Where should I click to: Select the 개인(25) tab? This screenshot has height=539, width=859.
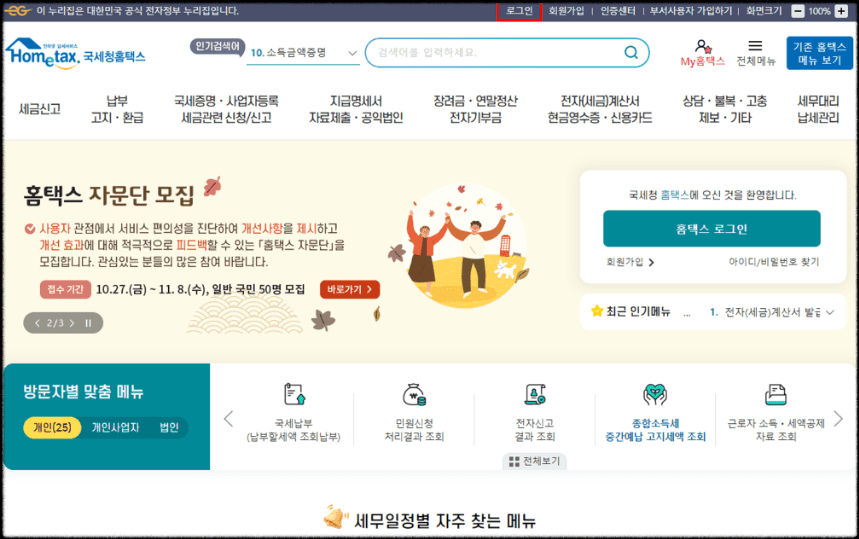pos(52,427)
